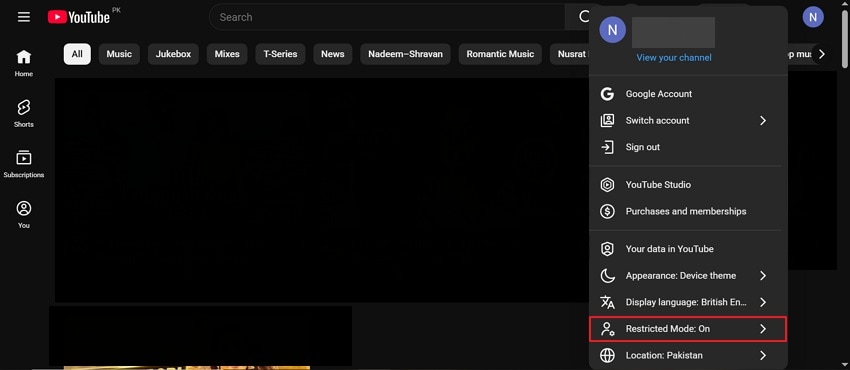Open Purchases and memberships

click(688, 211)
